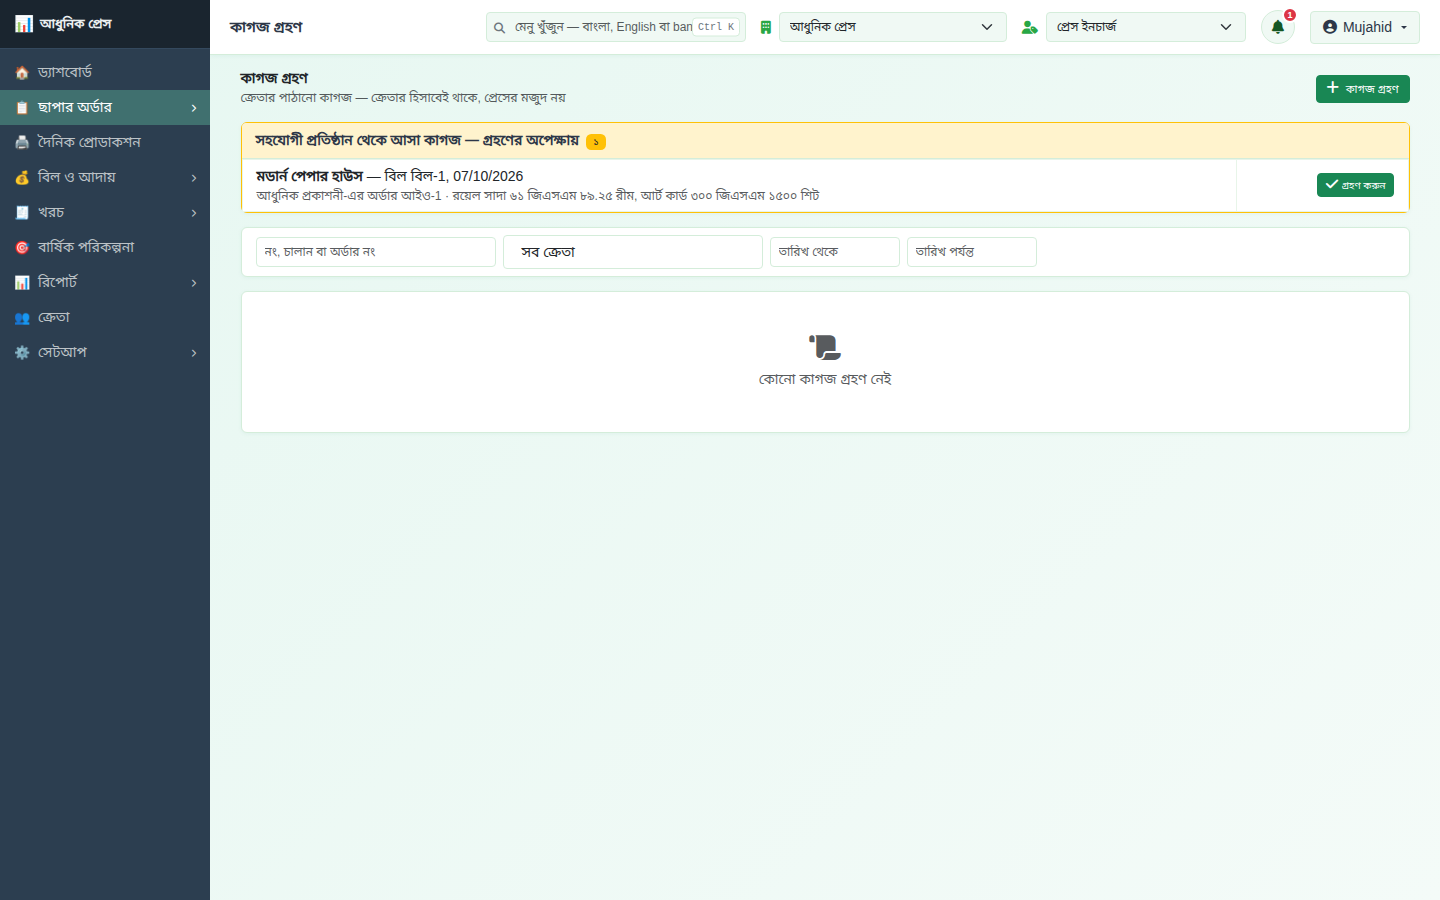
Task: Click the সেটআপ gear icon
Action: [x=22, y=353]
